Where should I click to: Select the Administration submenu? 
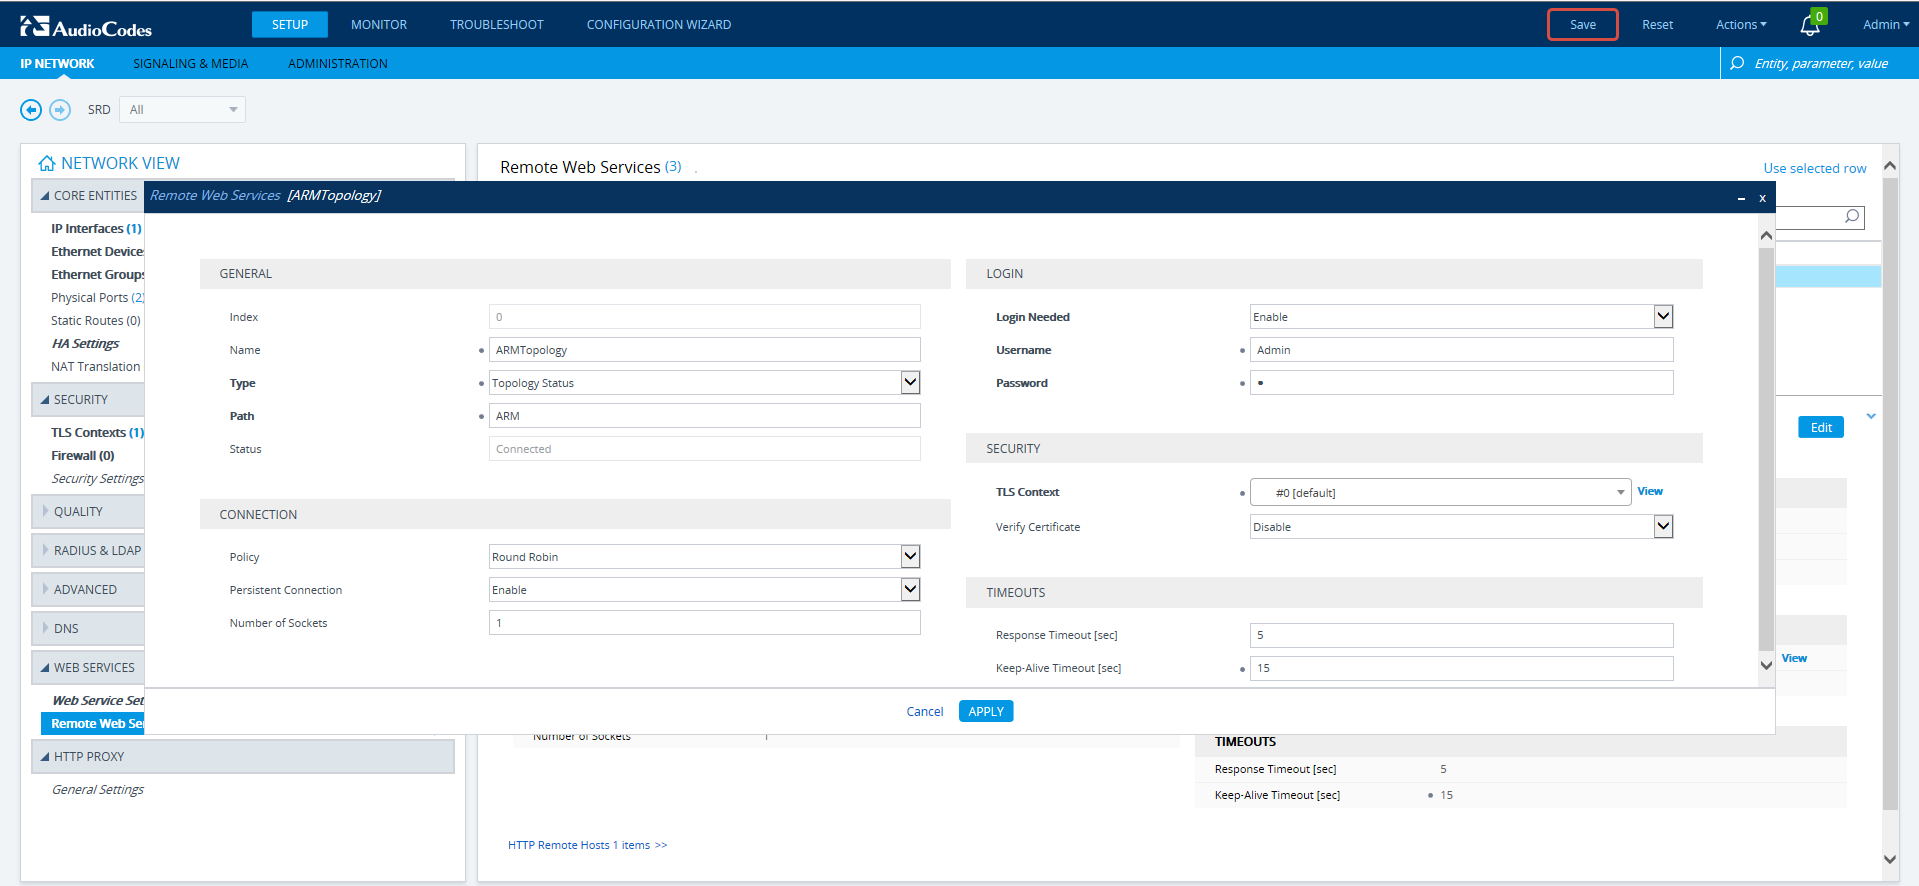pyautogui.click(x=338, y=63)
